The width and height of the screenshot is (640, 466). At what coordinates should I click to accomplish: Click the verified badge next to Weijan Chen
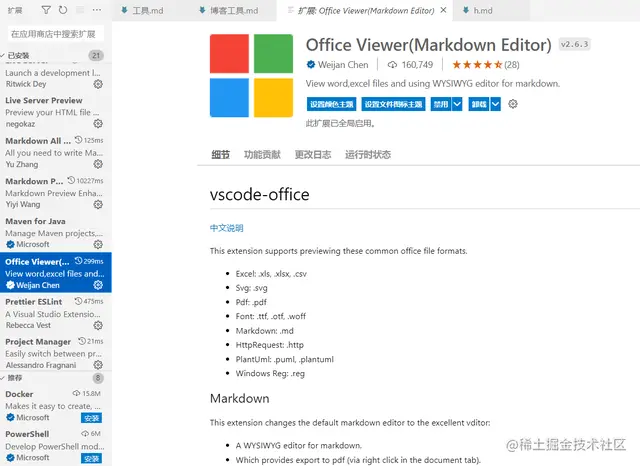pyautogui.click(x=311, y=64)
